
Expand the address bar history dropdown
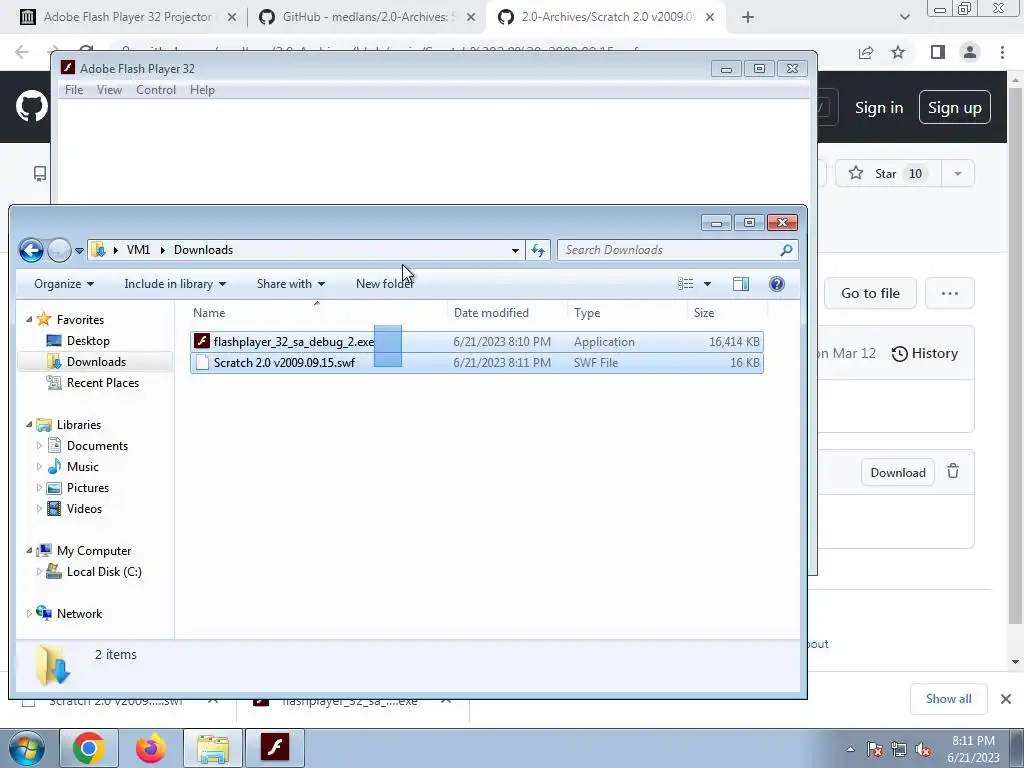click(x=515, y=250)
